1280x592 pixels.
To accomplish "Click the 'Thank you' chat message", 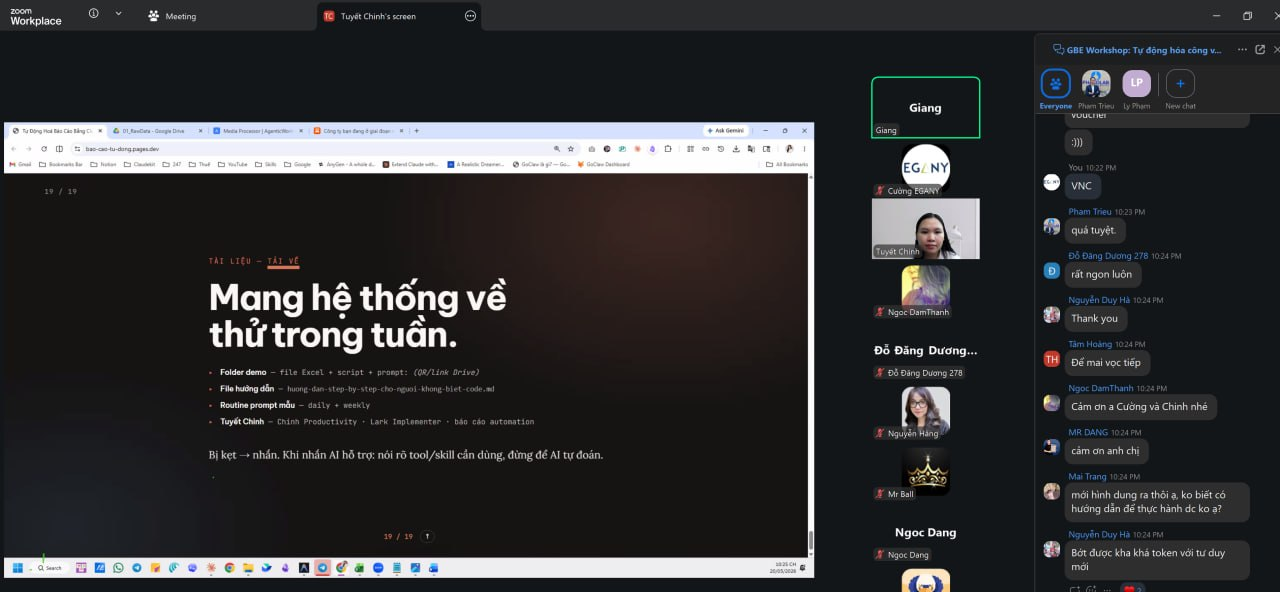I will [x=1095, y=318].
